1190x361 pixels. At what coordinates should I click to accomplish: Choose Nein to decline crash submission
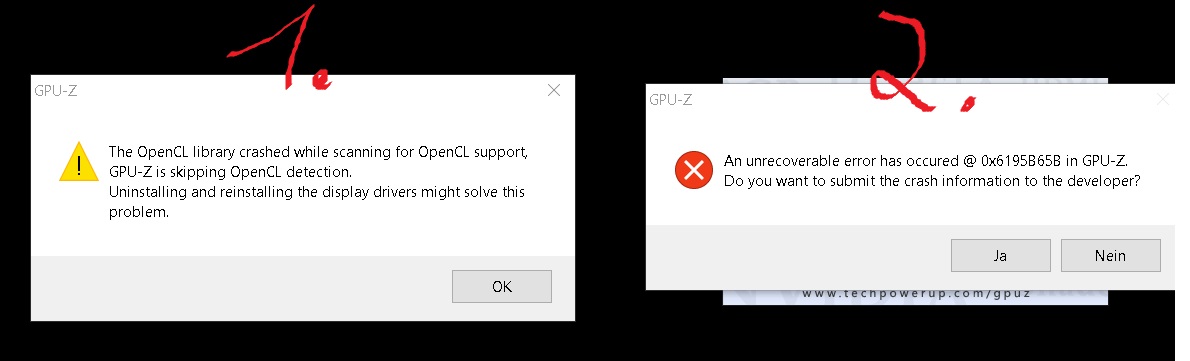[1110, 256]
